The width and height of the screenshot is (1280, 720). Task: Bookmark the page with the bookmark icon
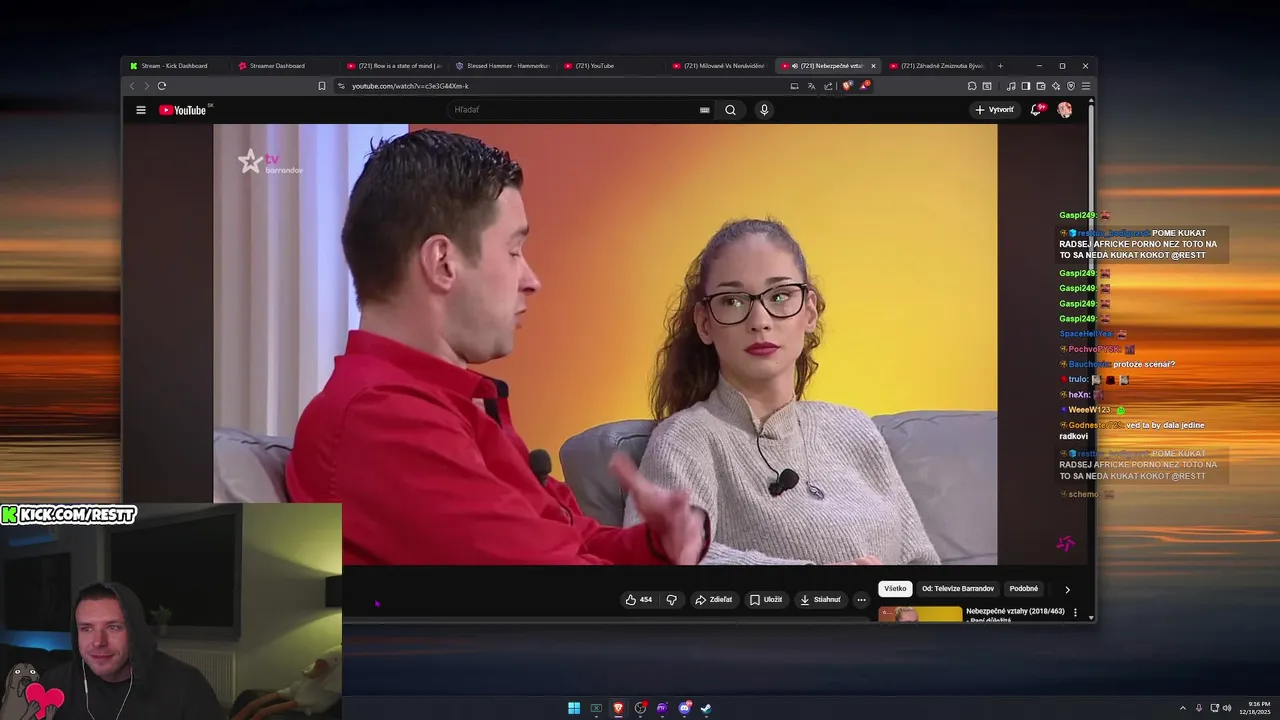point(322,86)
